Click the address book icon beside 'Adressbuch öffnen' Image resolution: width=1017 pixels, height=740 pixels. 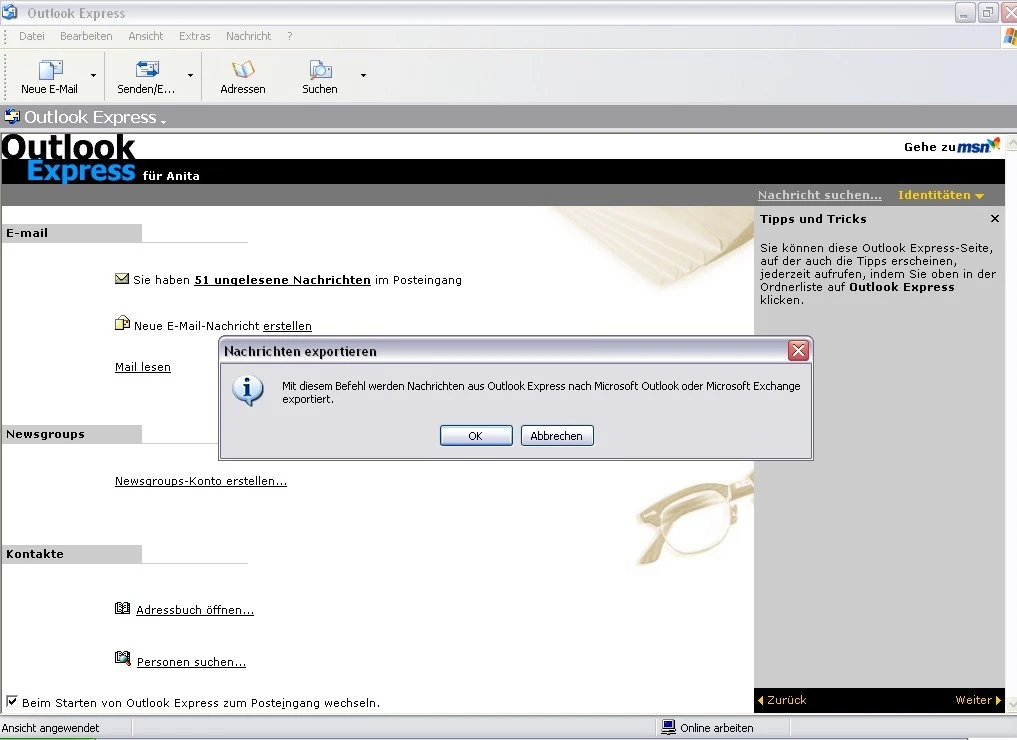coord(123,608)
